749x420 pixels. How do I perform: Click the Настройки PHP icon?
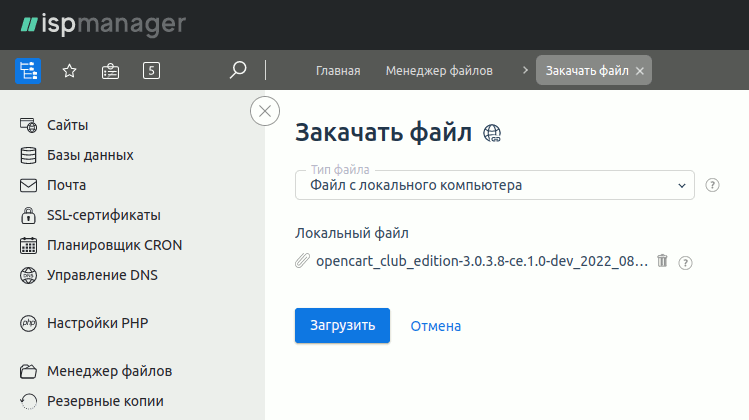click(28, 323)
